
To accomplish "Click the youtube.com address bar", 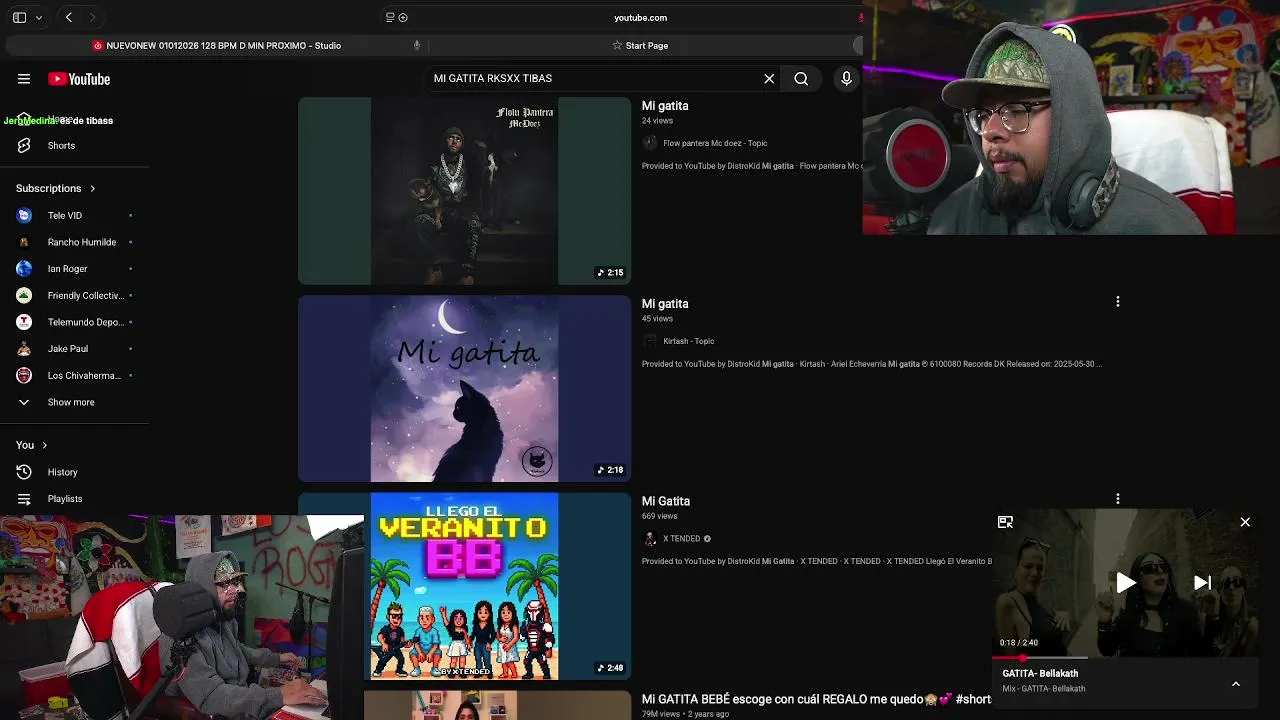I will point(640,17).
